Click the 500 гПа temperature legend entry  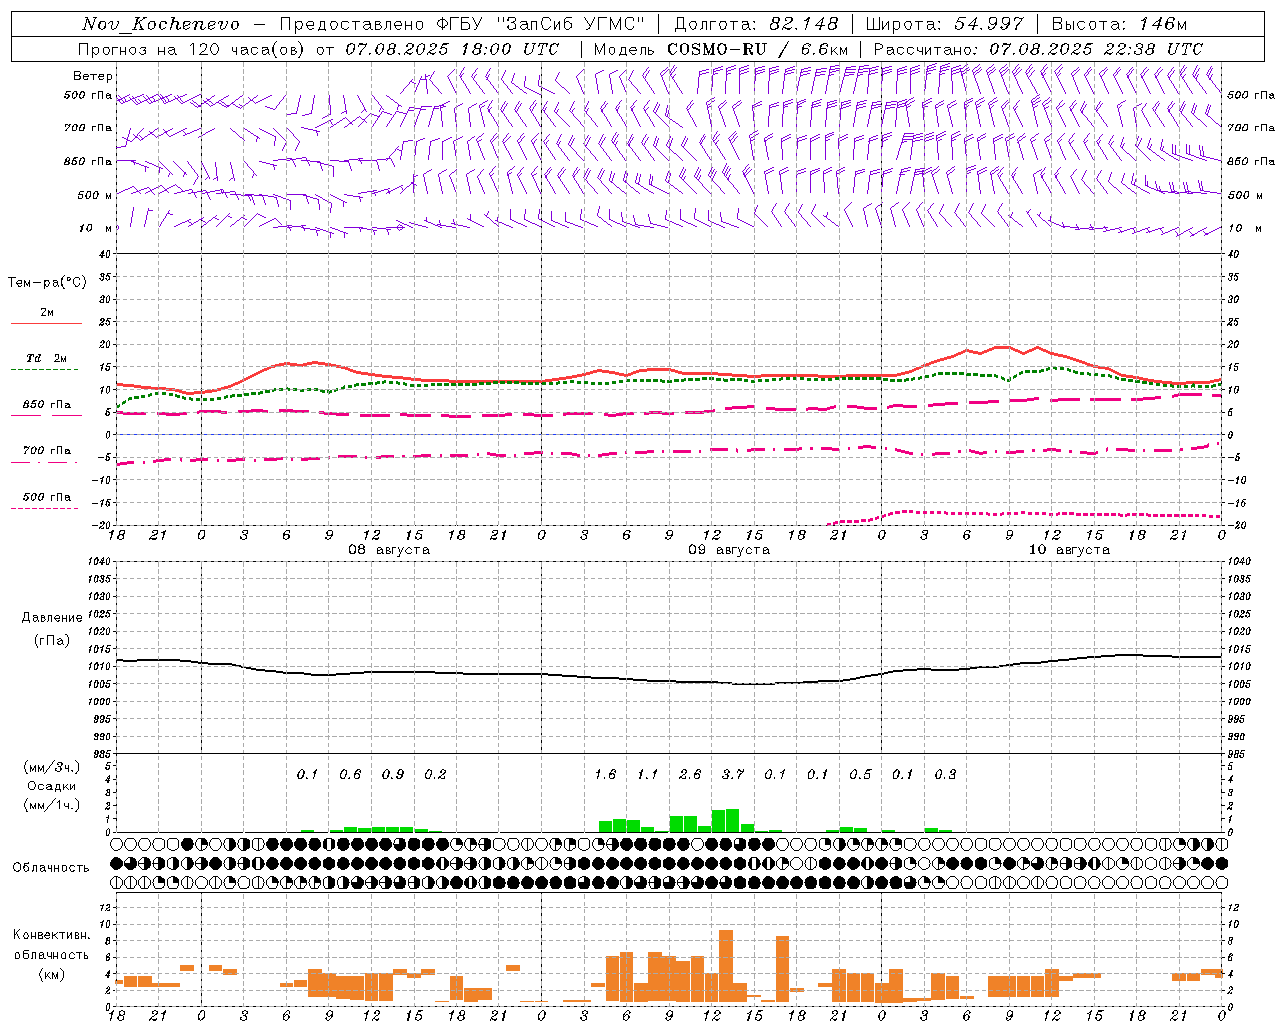tap(47, 497)
